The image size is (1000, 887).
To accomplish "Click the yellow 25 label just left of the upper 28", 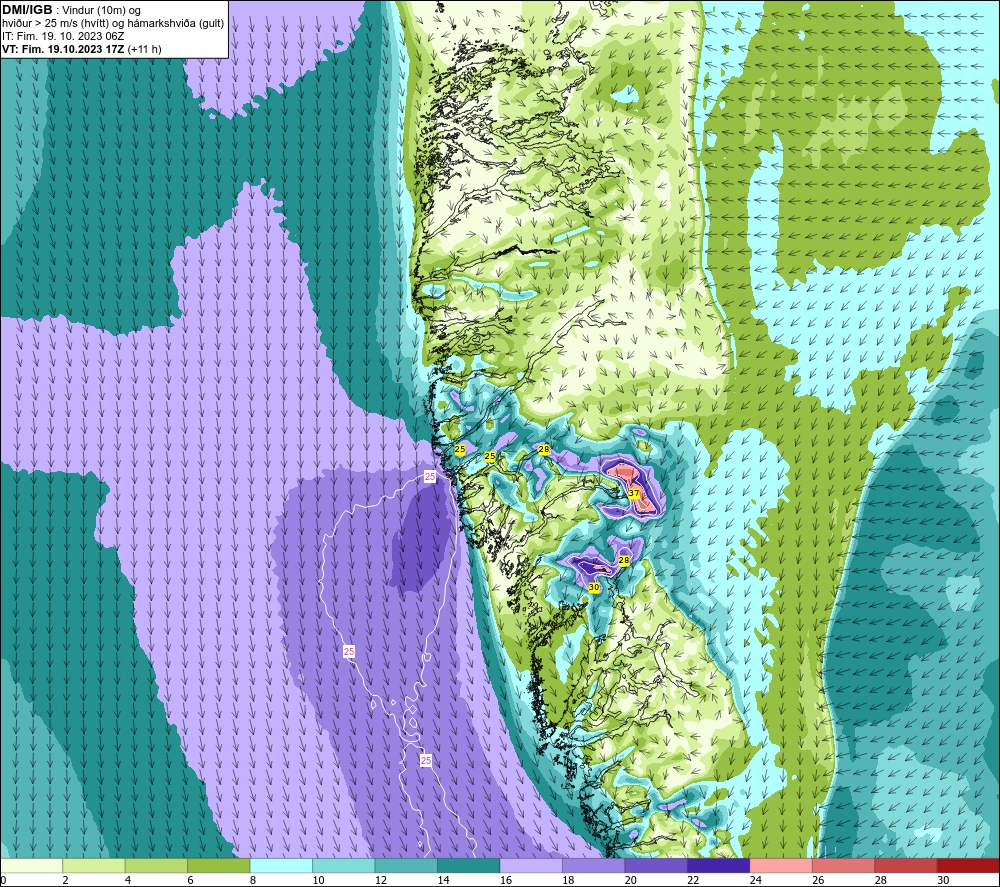I will tap(490, 457).
